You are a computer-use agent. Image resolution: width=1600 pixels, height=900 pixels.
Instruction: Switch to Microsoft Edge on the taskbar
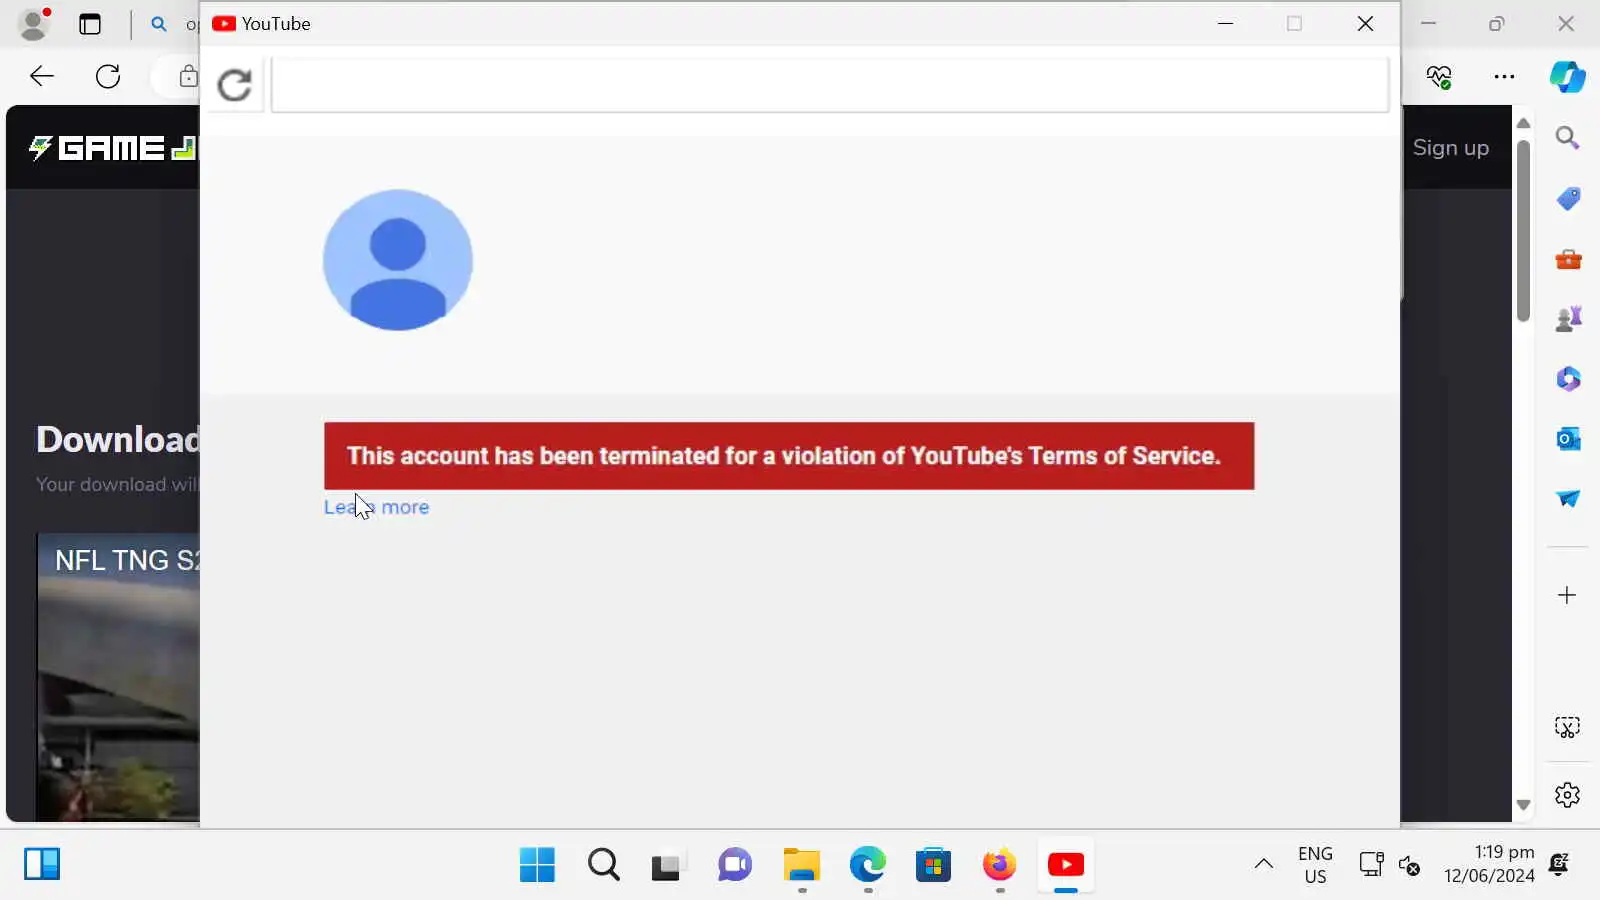(867, 864)
